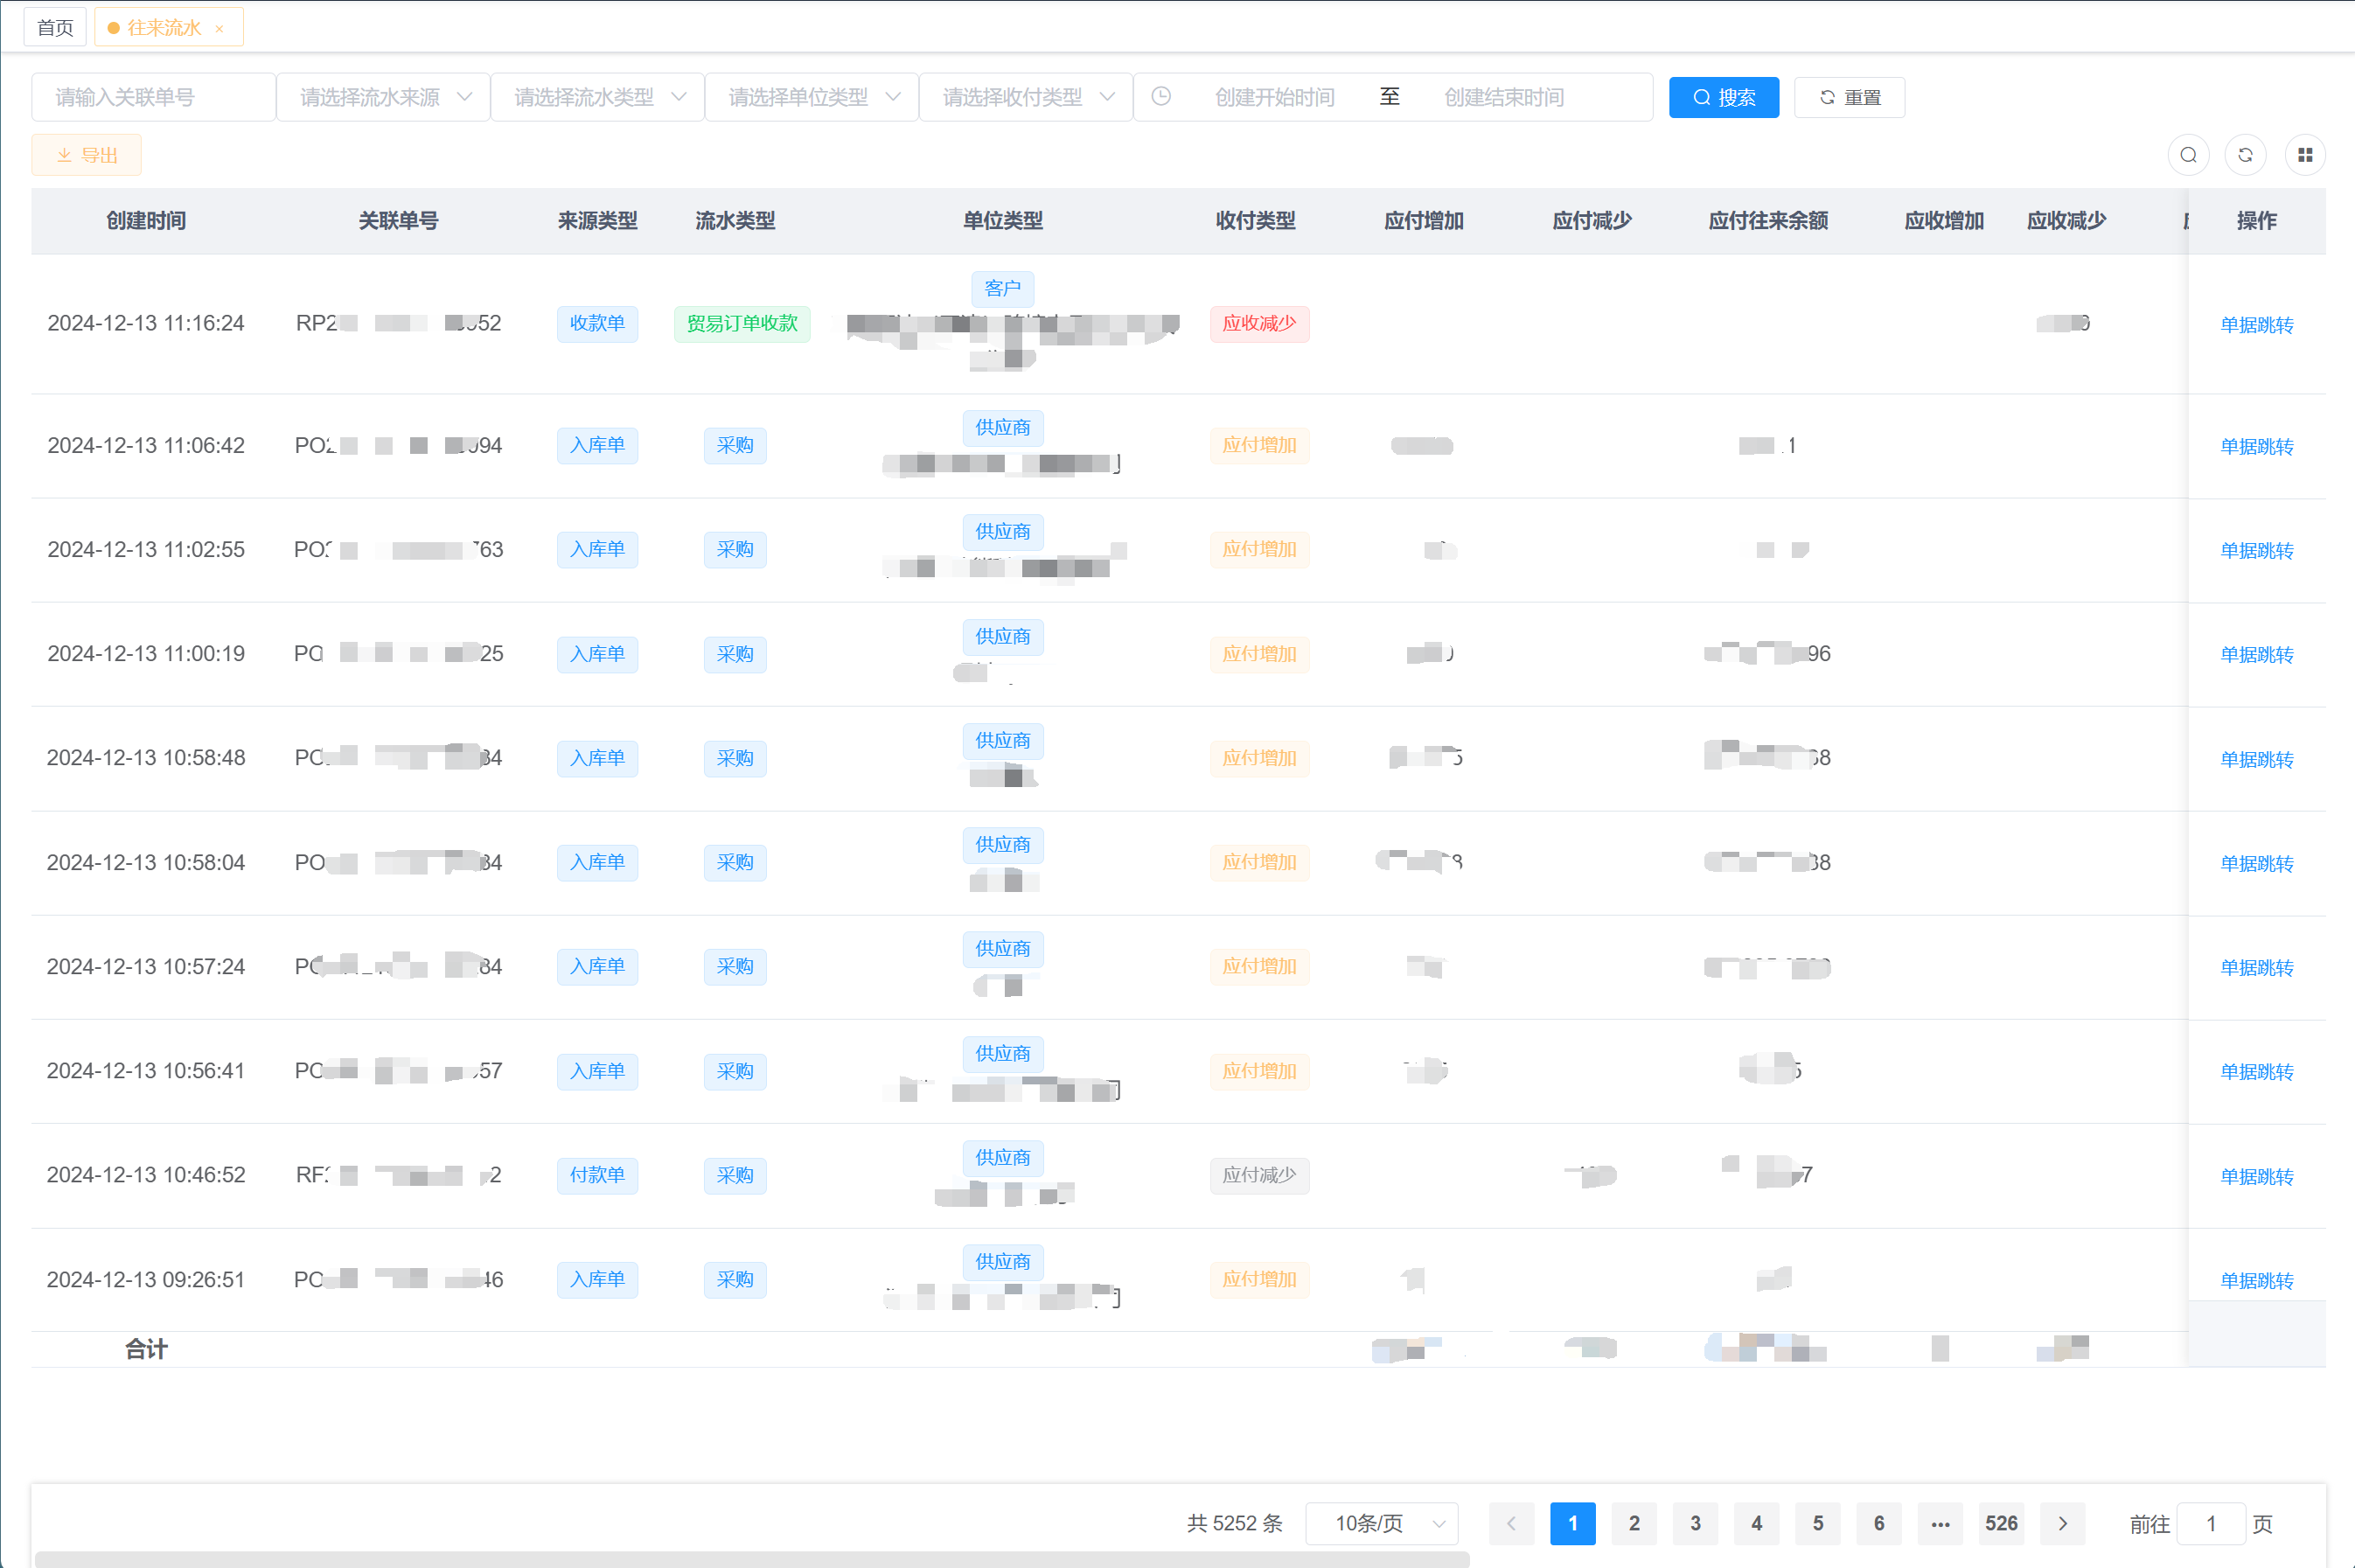Screen dimensions: 2355x1568
Task: Open the 请选择流水类型 dropdown
Action: point(598,97)
